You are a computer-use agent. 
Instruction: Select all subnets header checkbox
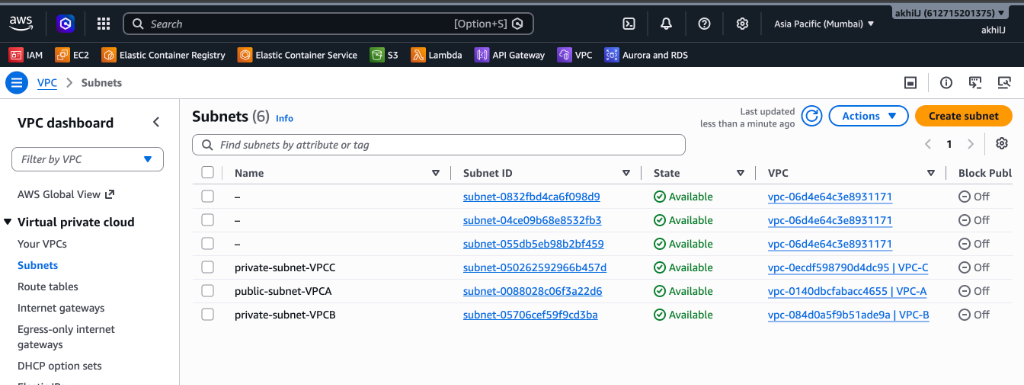(208, 172)
